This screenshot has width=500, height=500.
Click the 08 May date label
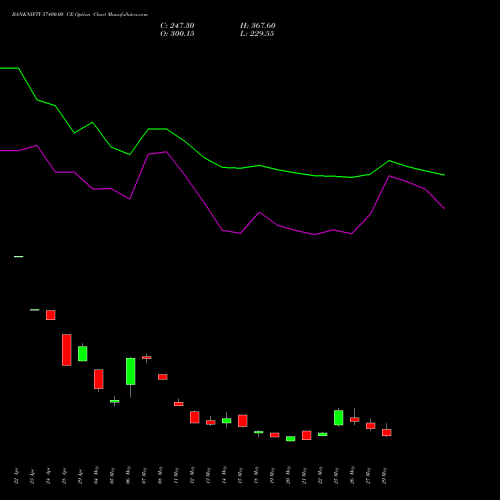pyautogui.click(x=160, y=475)
